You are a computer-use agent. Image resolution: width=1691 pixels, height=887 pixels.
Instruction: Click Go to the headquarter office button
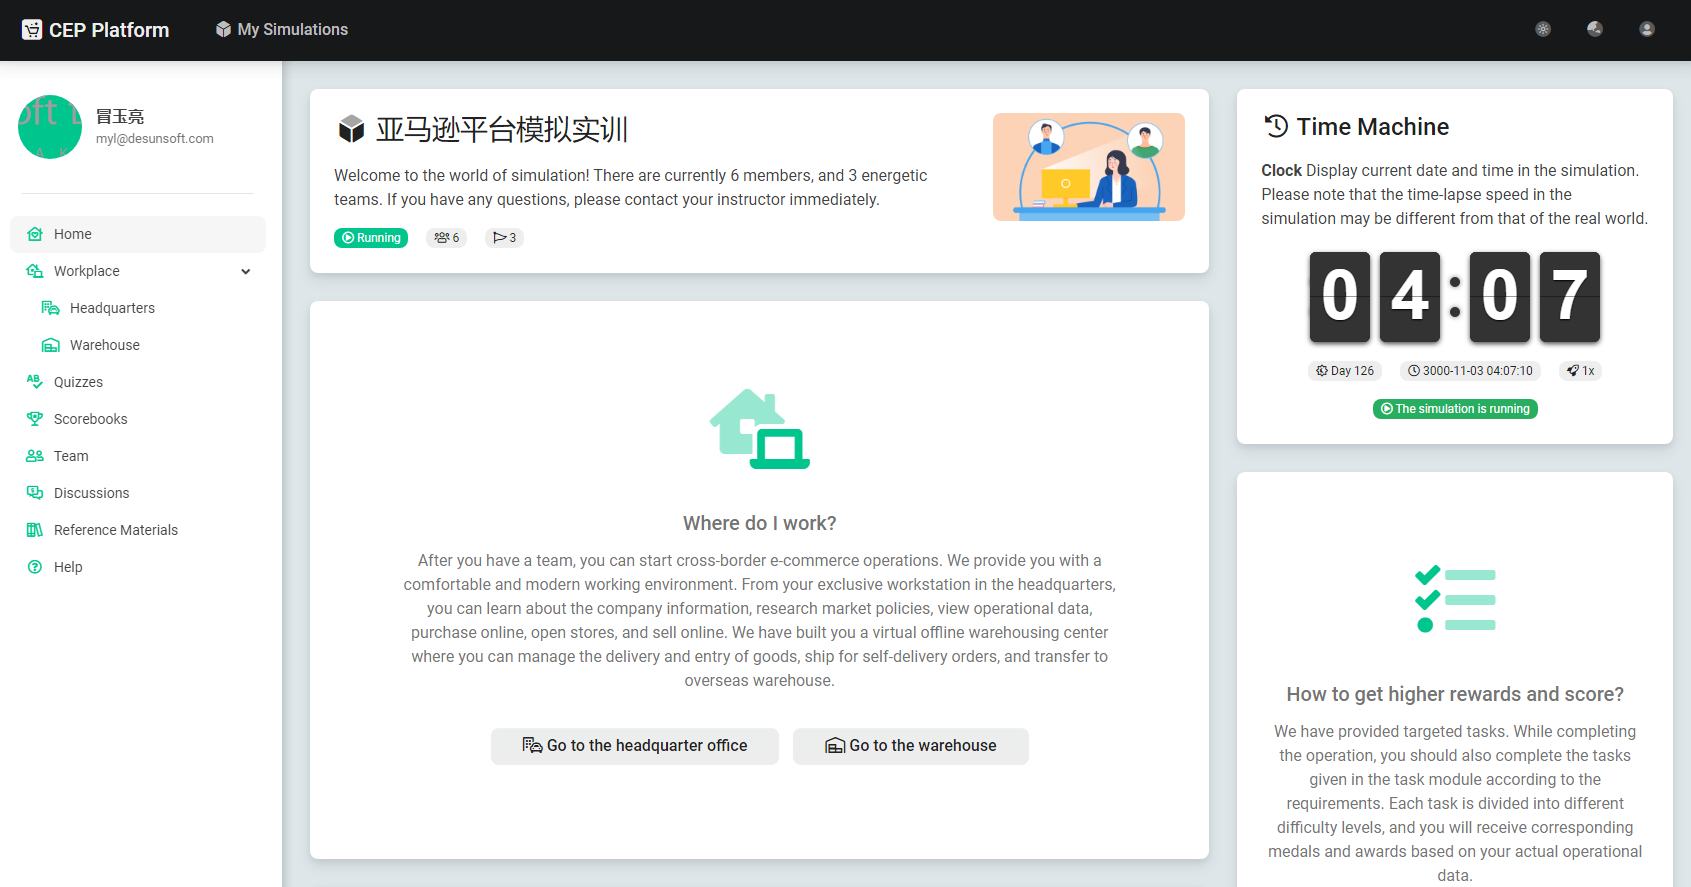(x=634, y=746)
